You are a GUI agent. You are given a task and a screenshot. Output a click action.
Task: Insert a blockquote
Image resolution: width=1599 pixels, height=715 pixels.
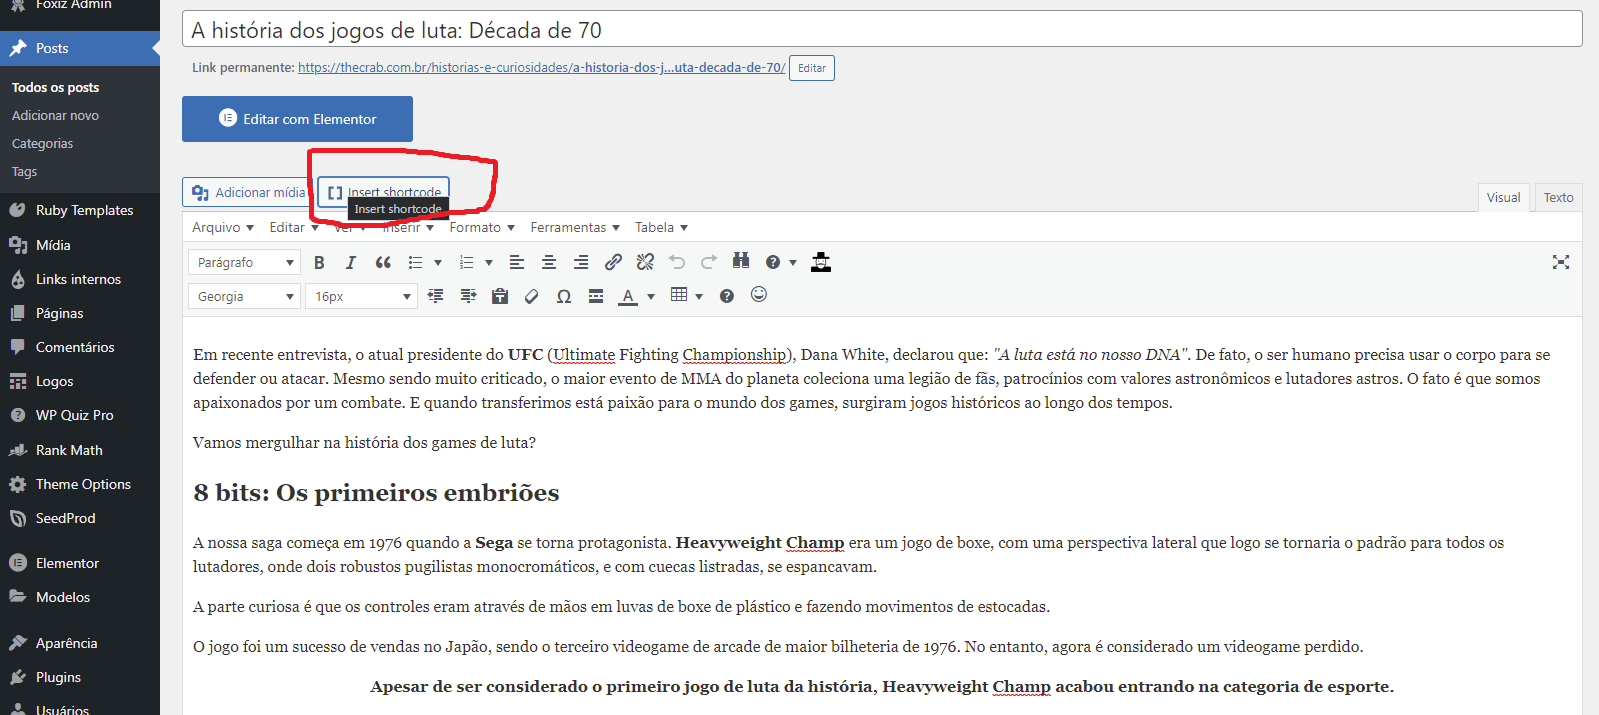(383, 263)
